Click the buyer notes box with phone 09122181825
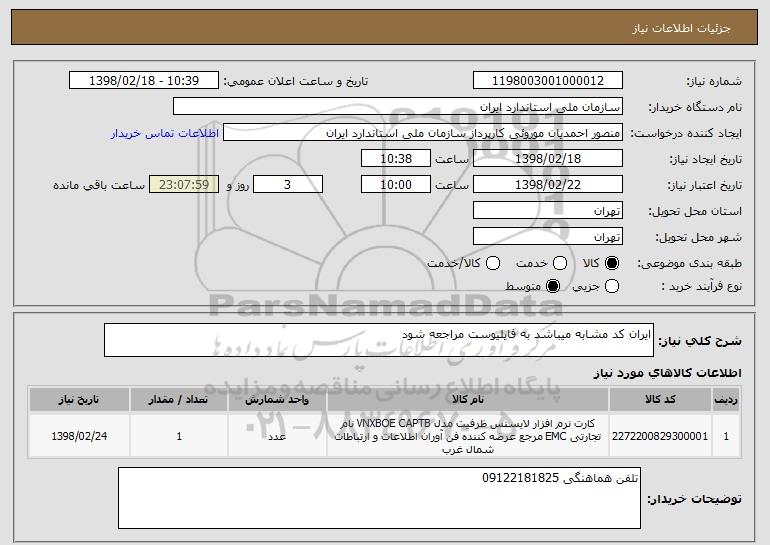Screen dimensions: 770x545 click(379, 498)
